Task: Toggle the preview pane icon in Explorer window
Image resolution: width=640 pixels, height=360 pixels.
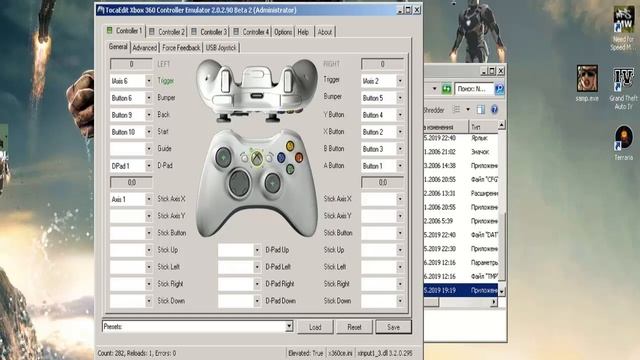Action: [x=481, y=110]
